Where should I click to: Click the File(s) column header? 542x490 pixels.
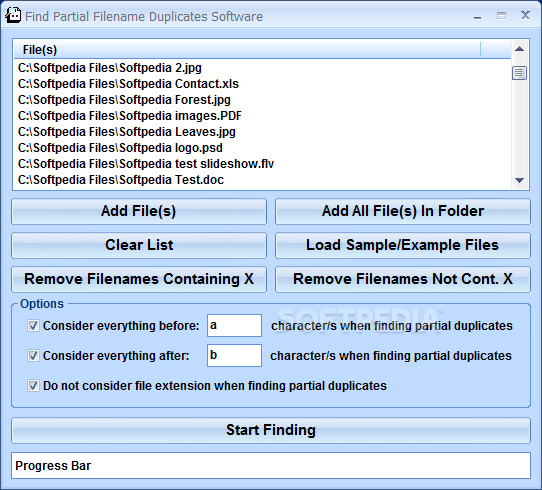[247, 49]
